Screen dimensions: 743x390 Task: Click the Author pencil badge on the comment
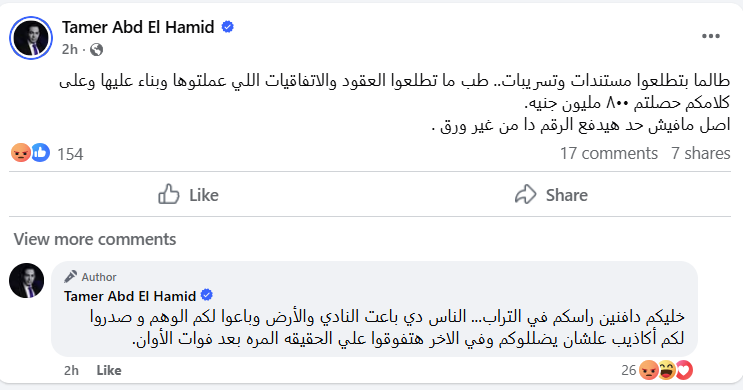tap(91, 277)
